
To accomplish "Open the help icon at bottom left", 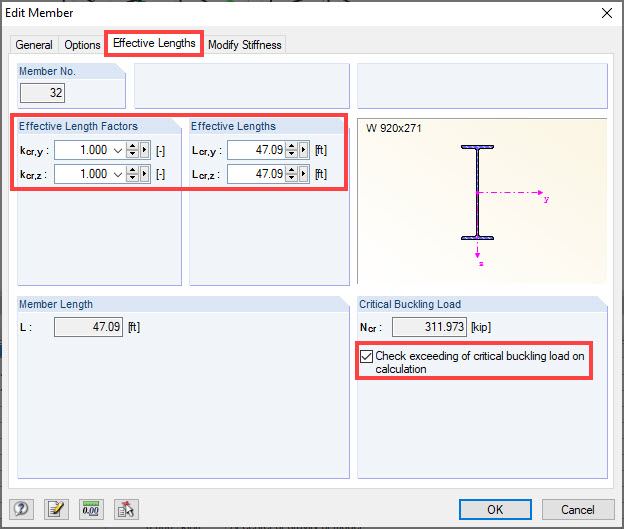I will click(21, 509).
